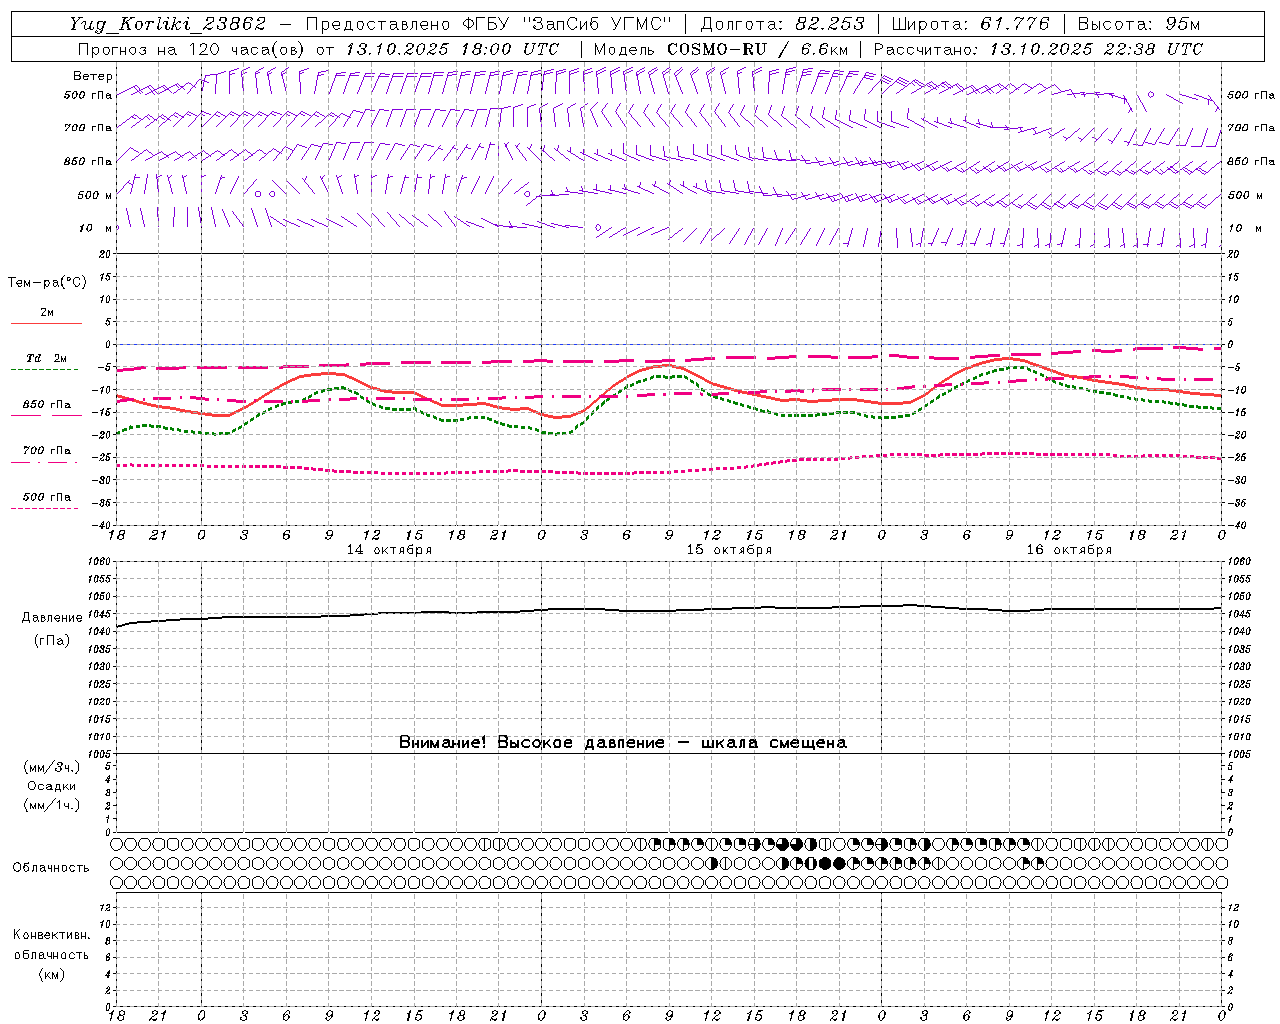Viewport: 1280px width, 1024px height.
Task: Click the 500 м wind level label on left
Action: coord(94,196)
